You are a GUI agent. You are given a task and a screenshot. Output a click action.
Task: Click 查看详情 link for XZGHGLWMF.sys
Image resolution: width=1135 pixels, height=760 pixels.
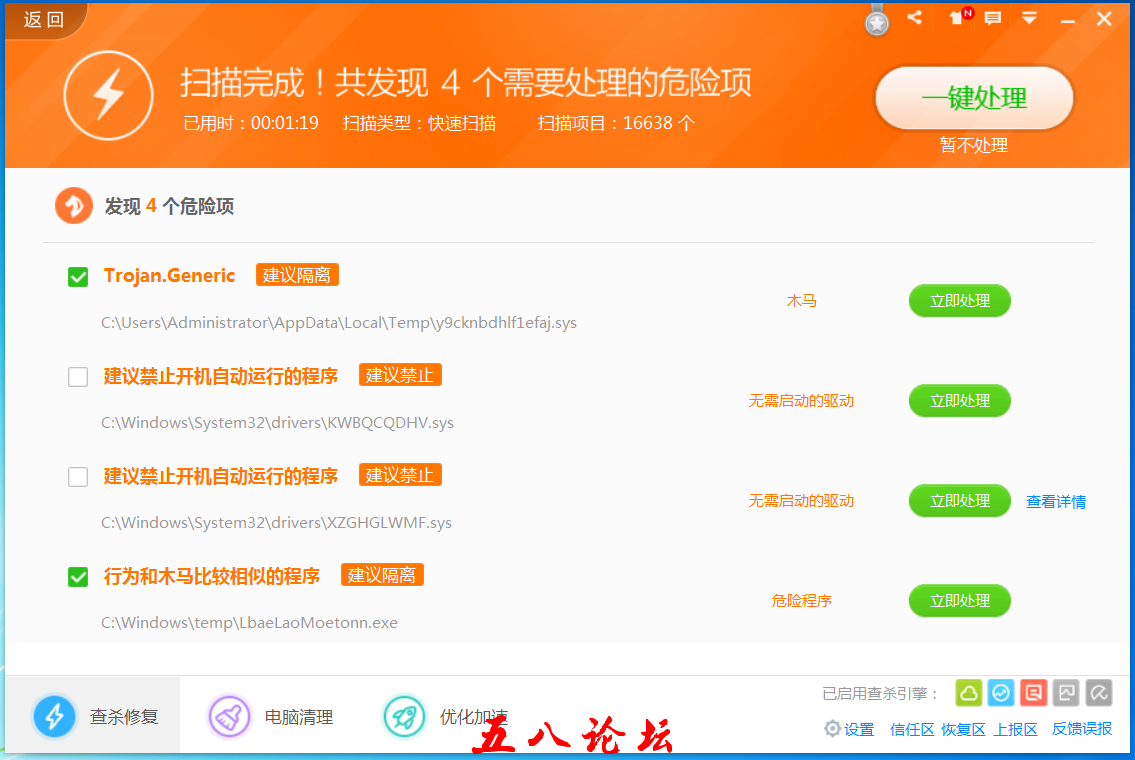1056,502
